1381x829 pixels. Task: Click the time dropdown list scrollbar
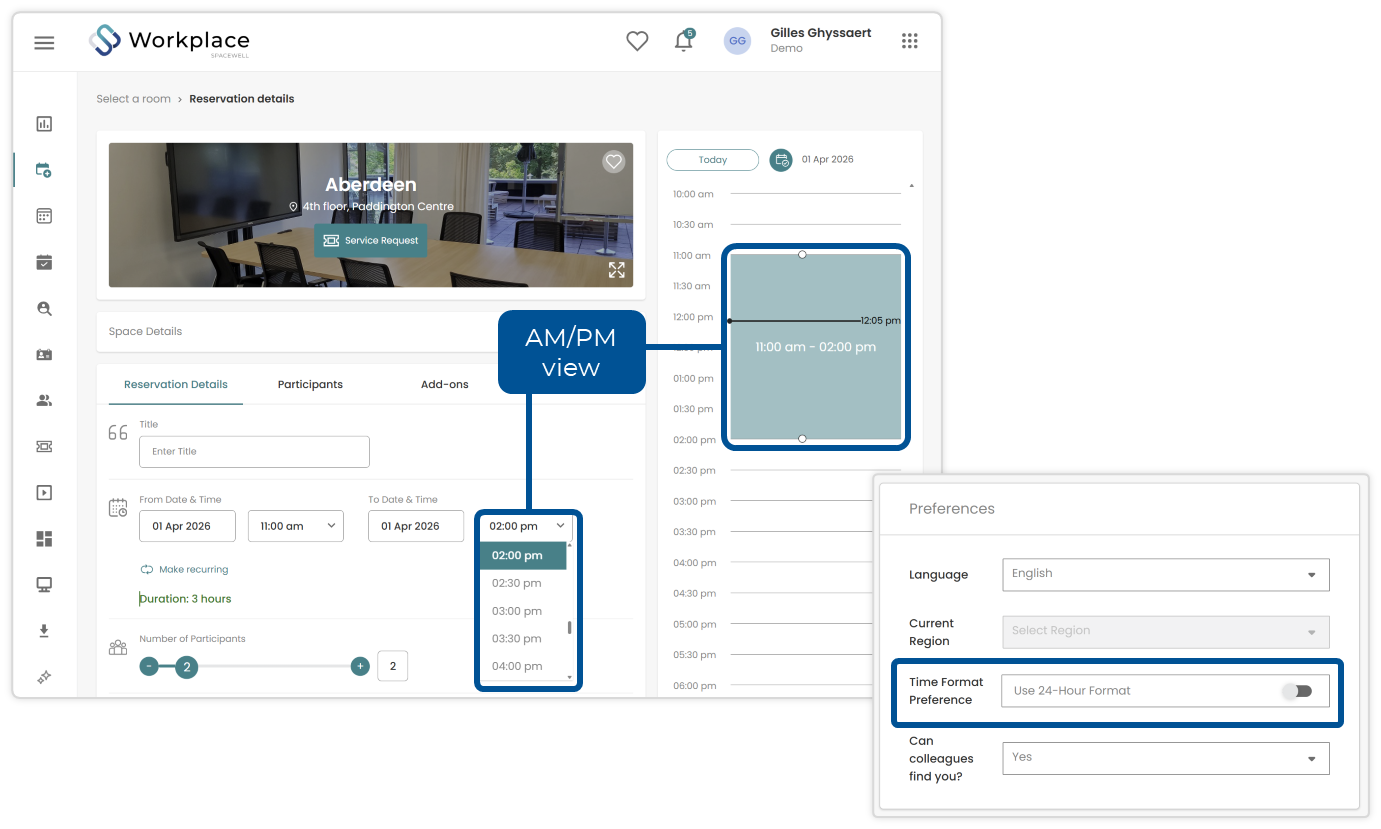pyautogui.click(x=570, y=628)
